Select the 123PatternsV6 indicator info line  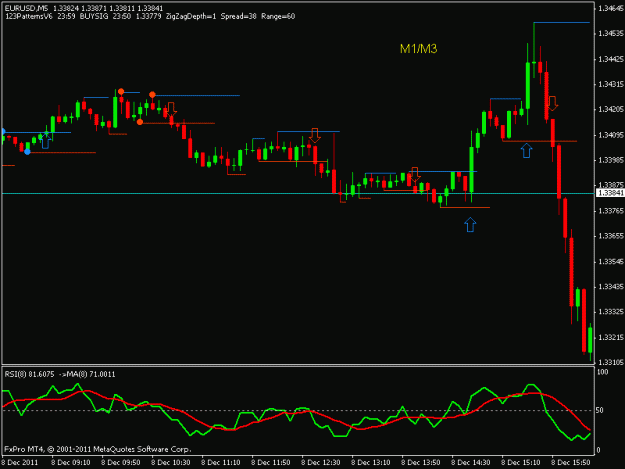(150, 16)
